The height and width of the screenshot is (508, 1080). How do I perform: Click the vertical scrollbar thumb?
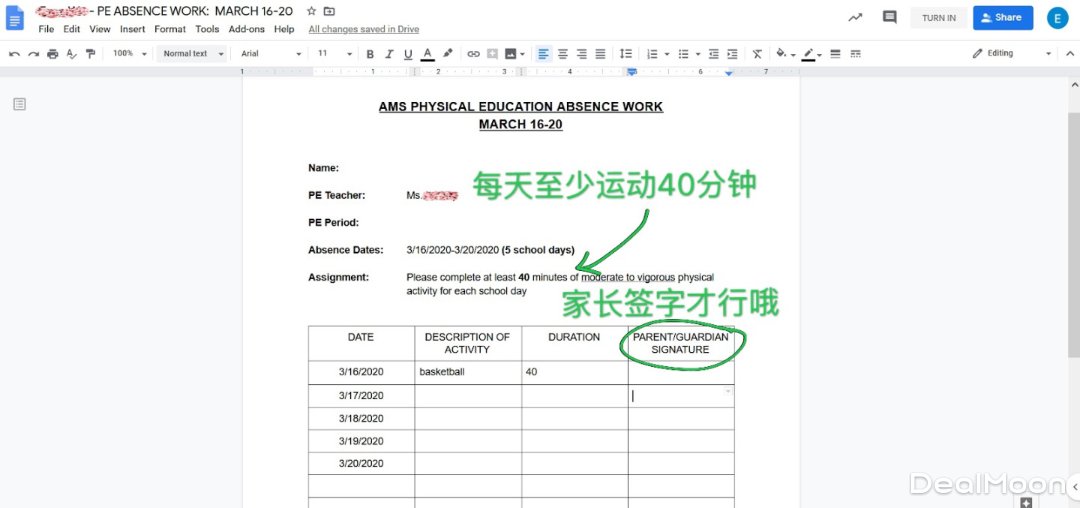pos(1073,234)
